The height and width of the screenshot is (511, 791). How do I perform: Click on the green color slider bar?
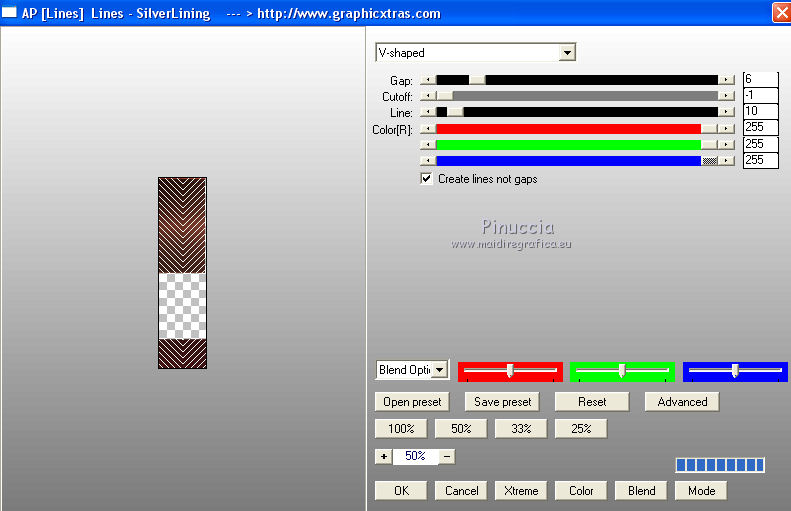[577, 145]
